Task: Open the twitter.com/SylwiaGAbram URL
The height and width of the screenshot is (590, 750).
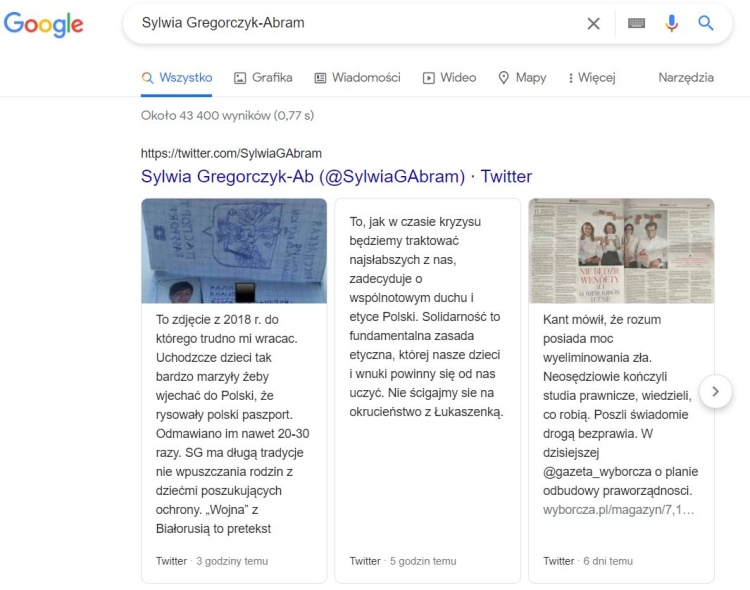Action: [x=231, y=154]
